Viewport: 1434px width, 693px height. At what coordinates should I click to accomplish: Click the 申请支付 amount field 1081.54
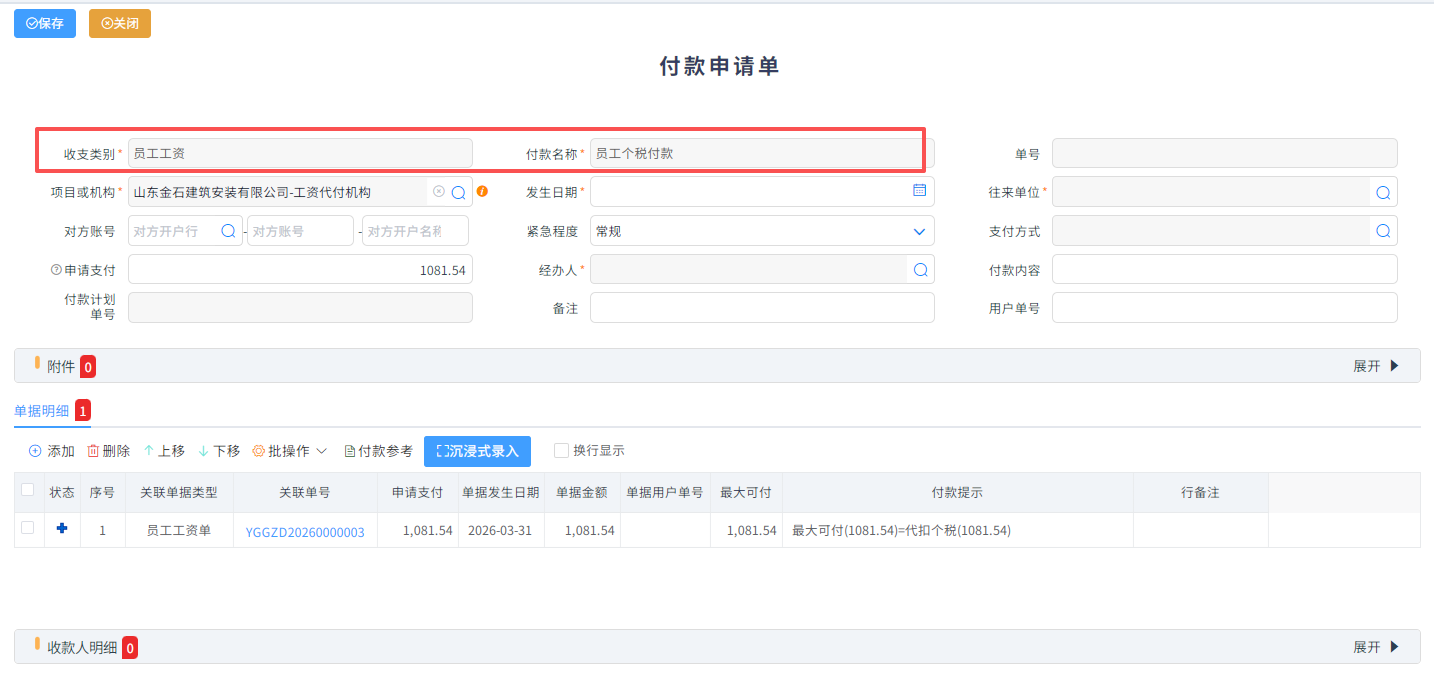pyautogui.click(x=300, y=270)
